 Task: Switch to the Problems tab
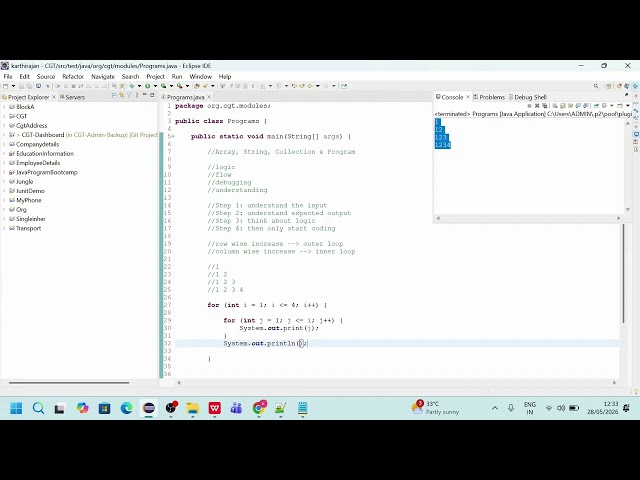click(x=489, y=97)
